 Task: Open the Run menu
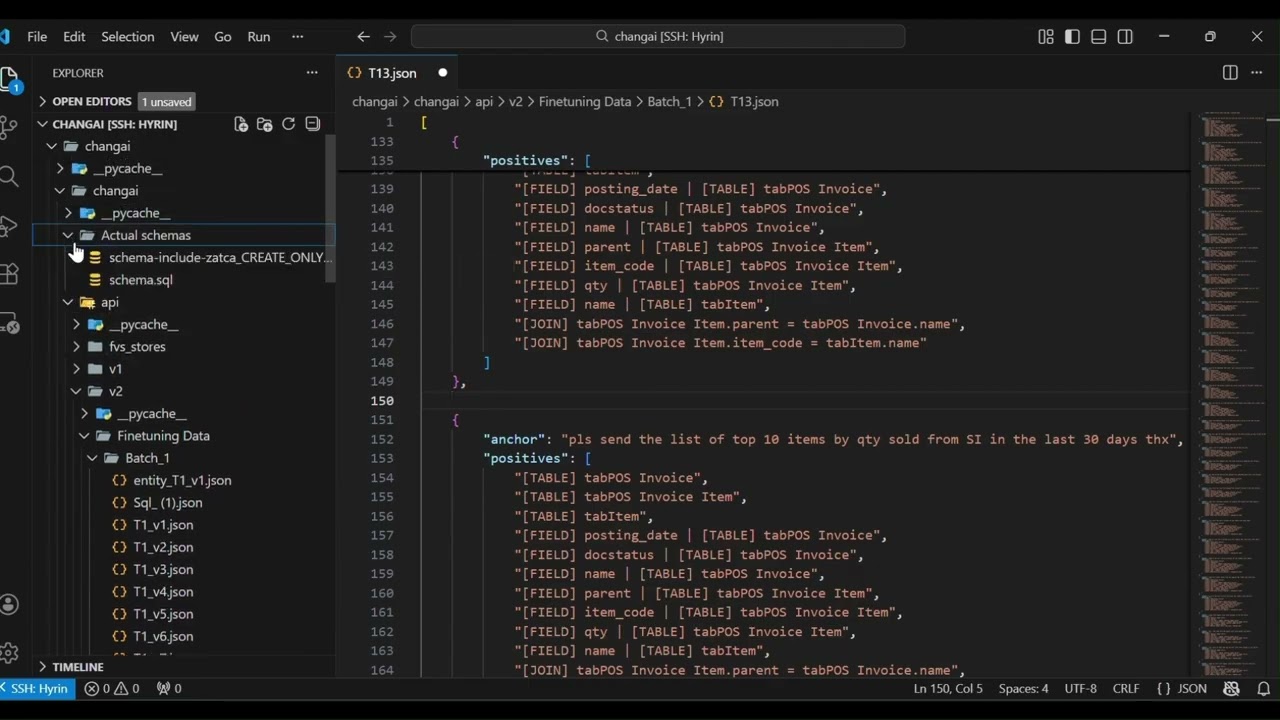[x=259, y=36]
